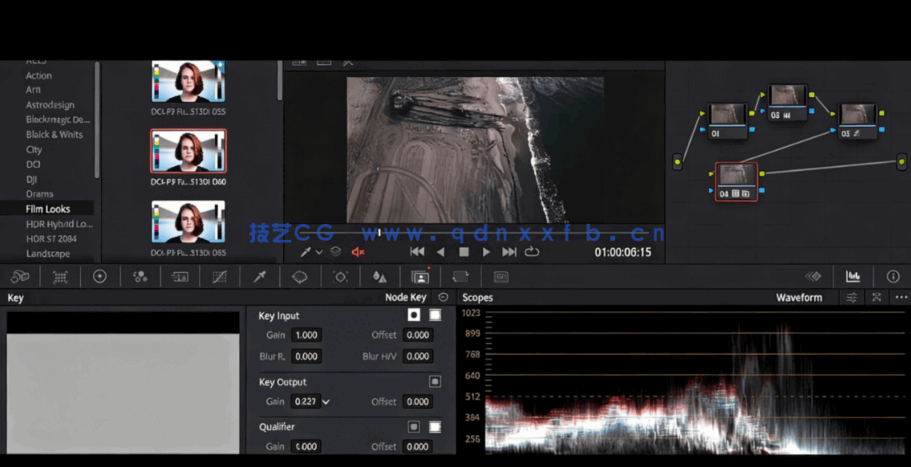The height and width of the screenshot is (467, 911).
Task: Click the Blur H/V value field
Action: (x=418, y=356)
